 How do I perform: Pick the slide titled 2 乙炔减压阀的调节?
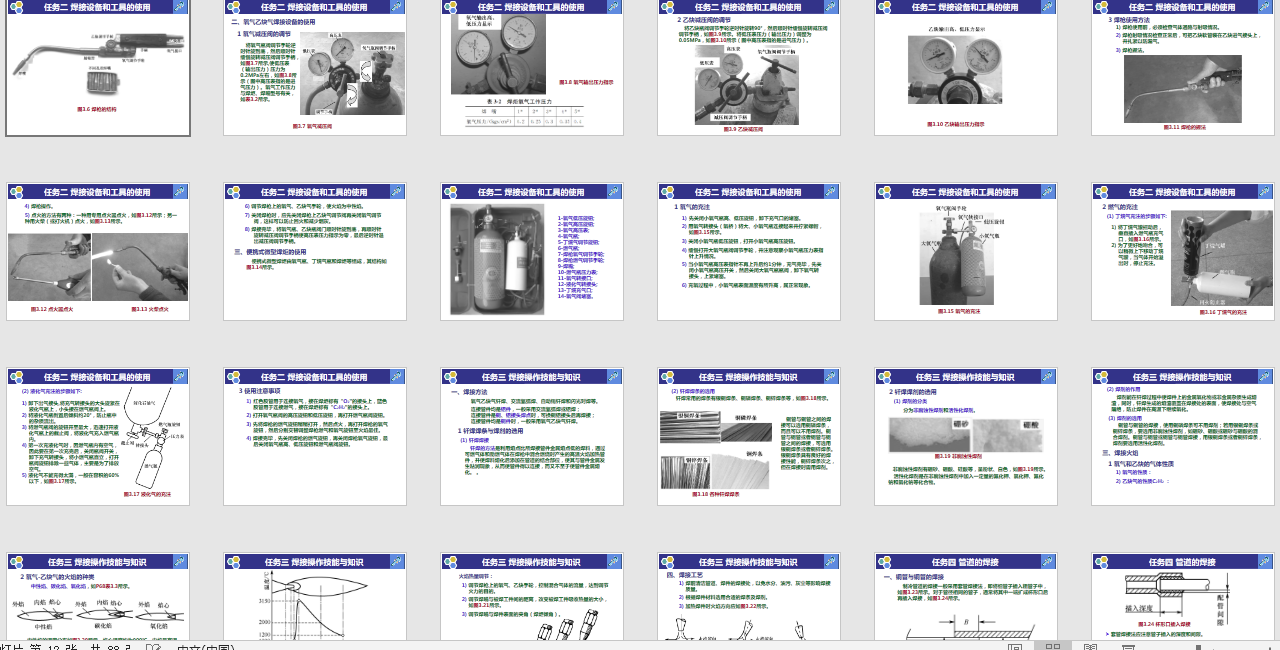pos(749,67)
